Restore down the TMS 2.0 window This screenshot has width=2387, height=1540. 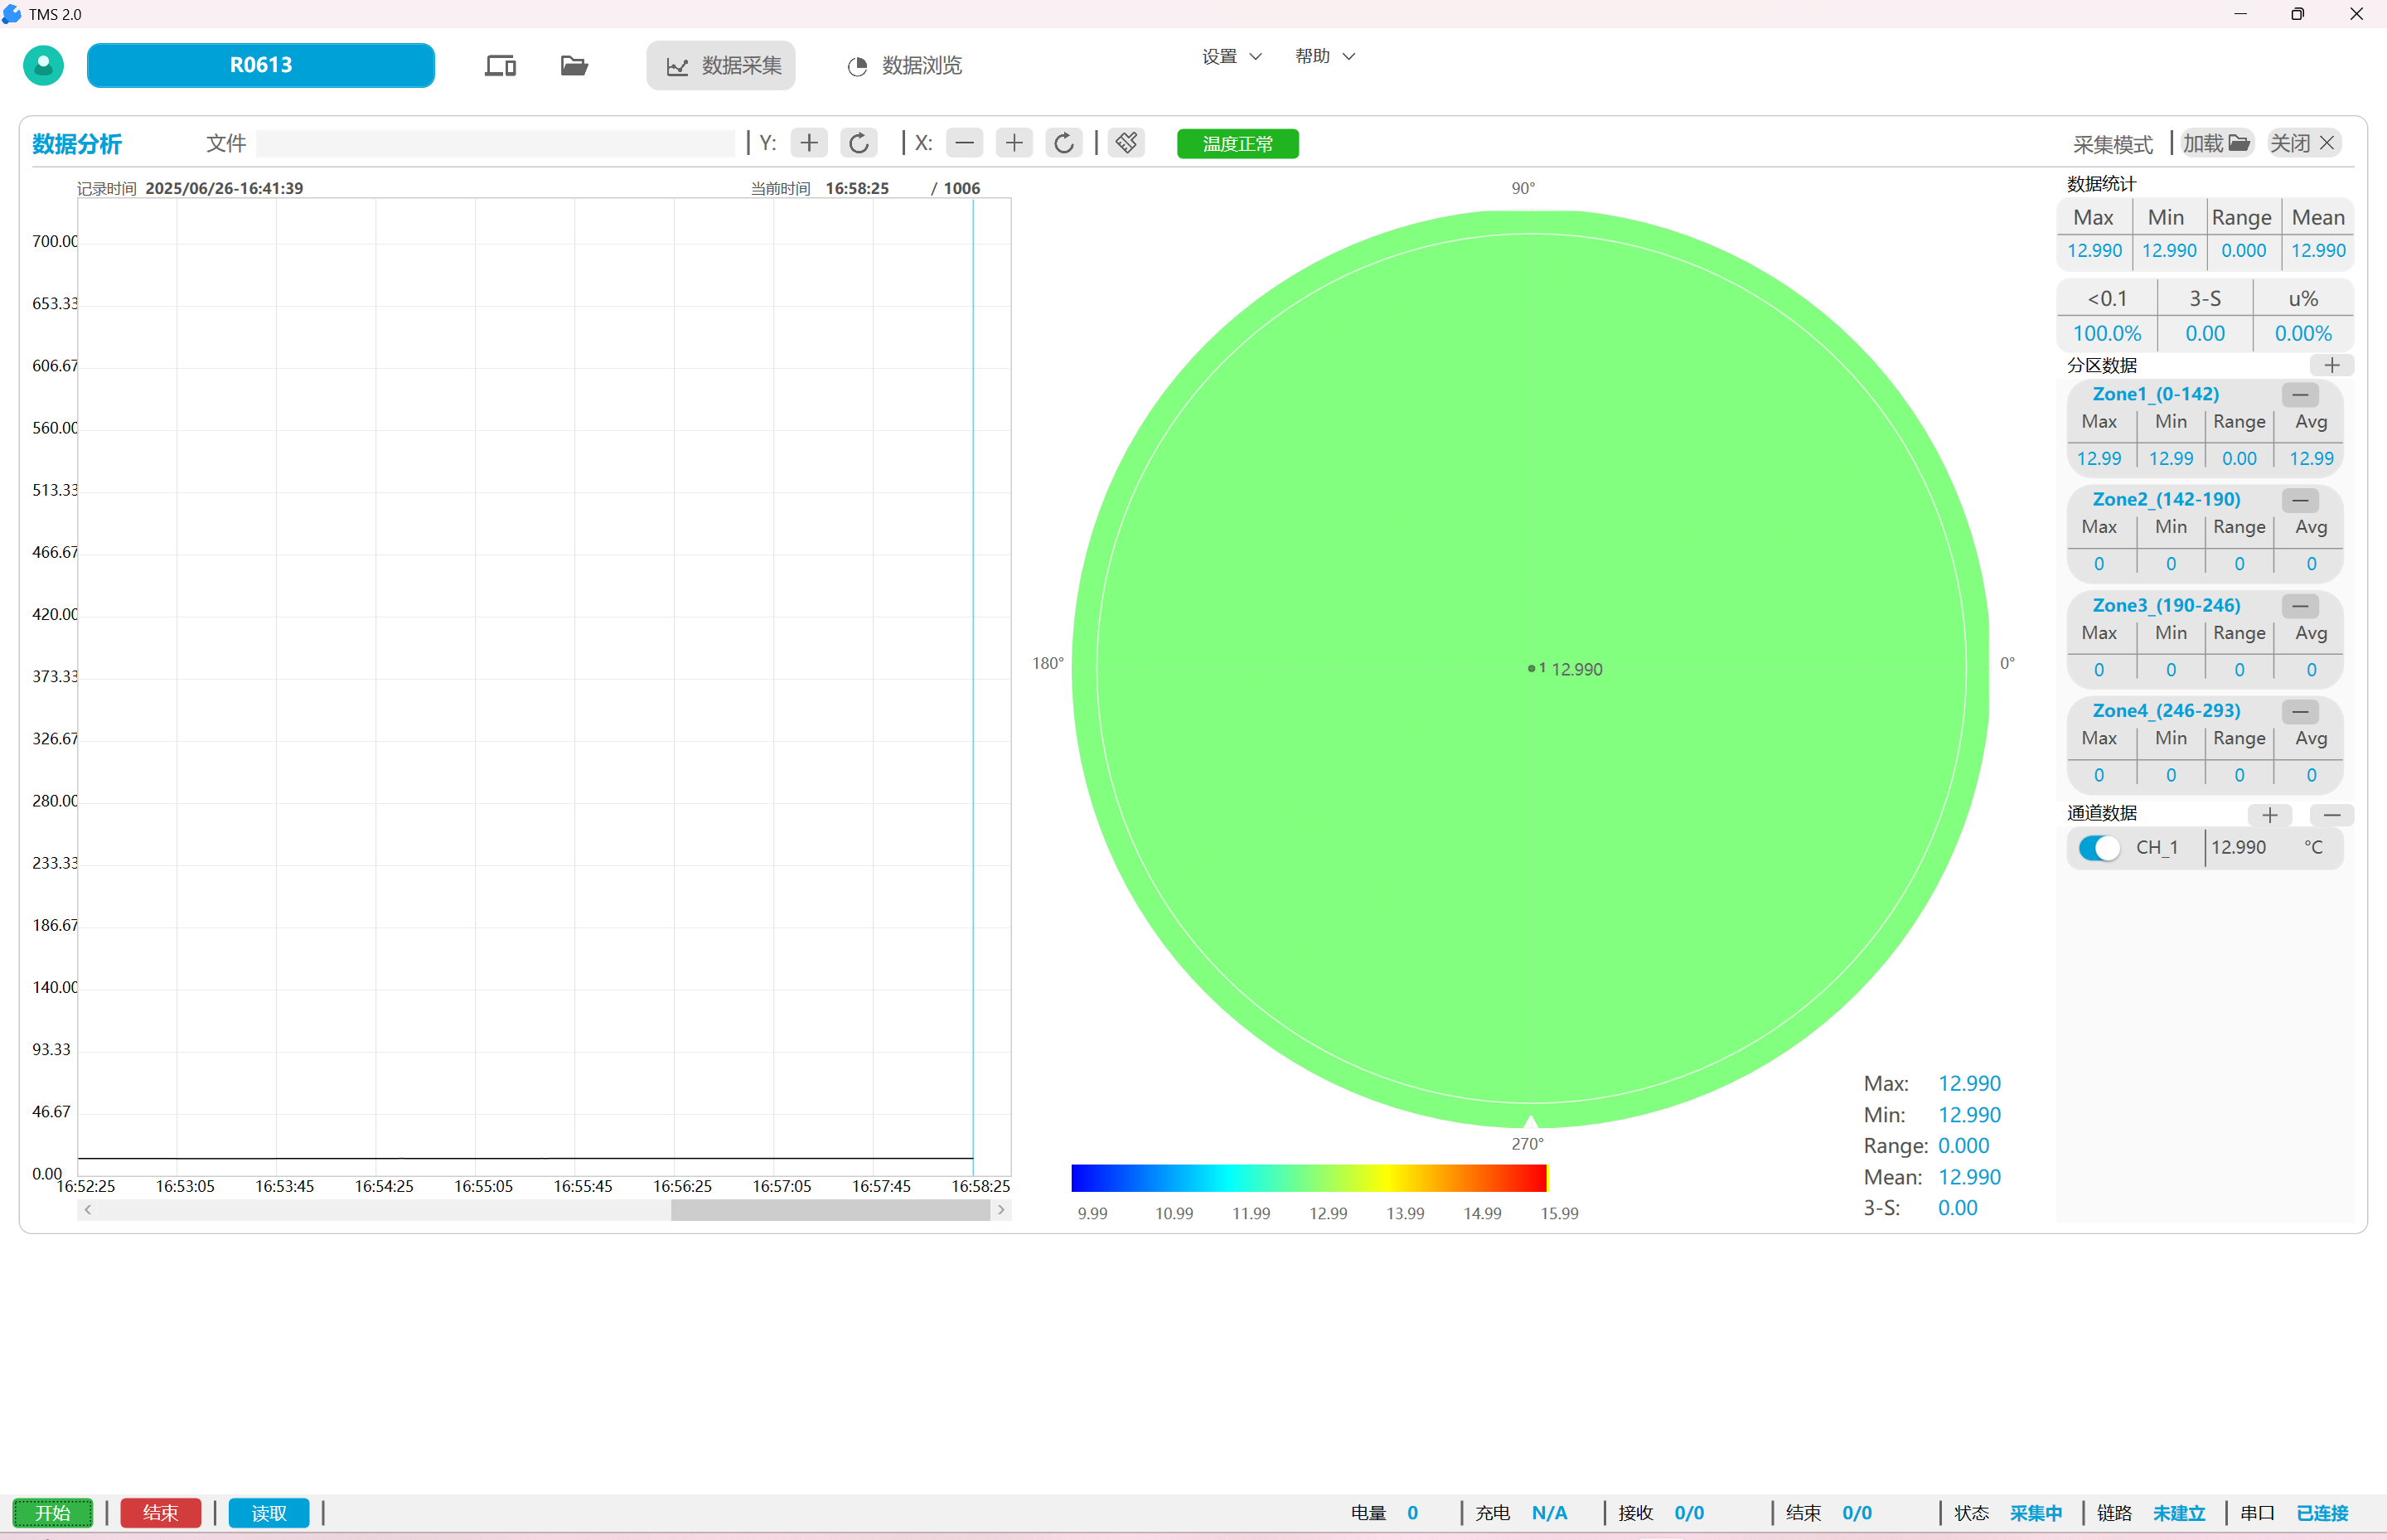(x=2298, y=14)
